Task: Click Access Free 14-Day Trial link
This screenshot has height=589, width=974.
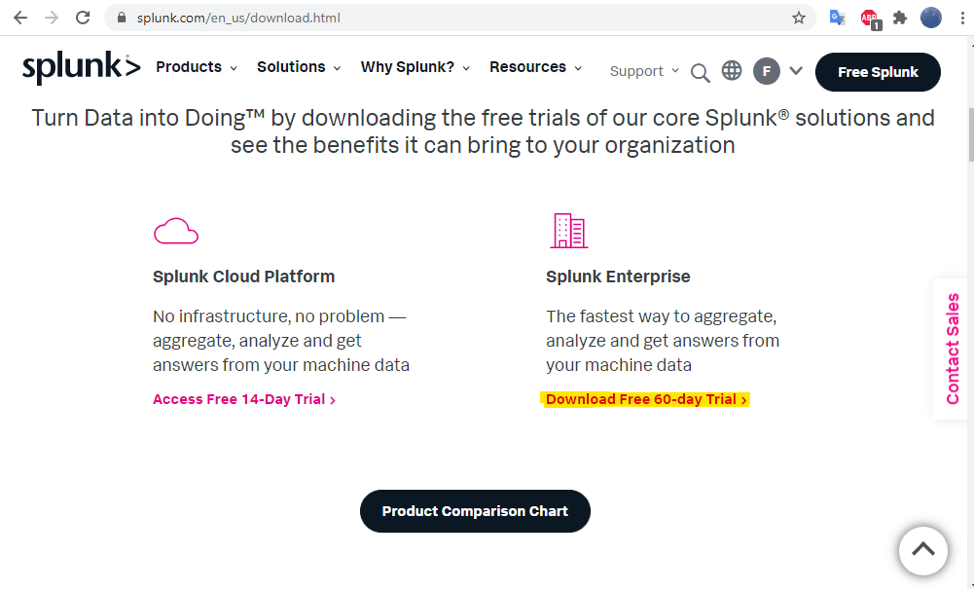Action: pyautogui.click(x=244, y=400)
